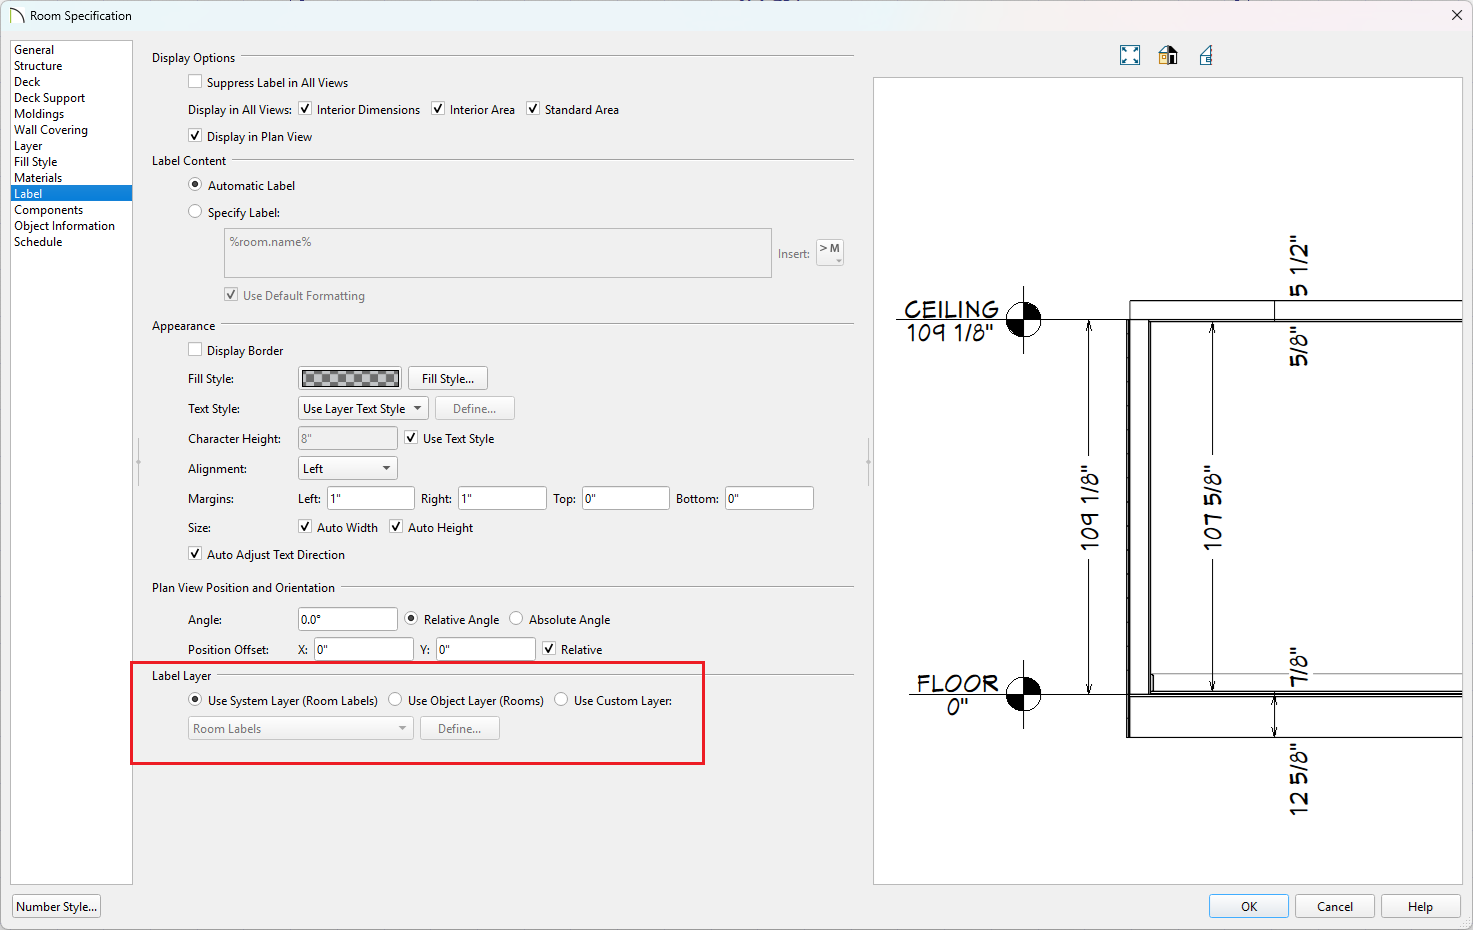Click the Right margin input field
This screenshot has width=1473, height=930.
[x=502, y=498]
